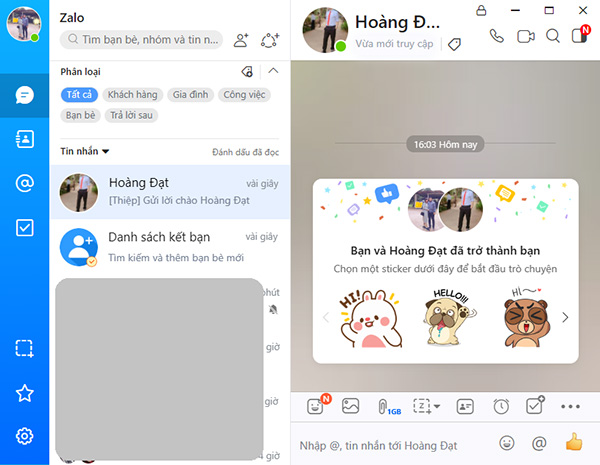Click the lock icon in title bar
Screen dimensions: 600x465
click(481, 10)
